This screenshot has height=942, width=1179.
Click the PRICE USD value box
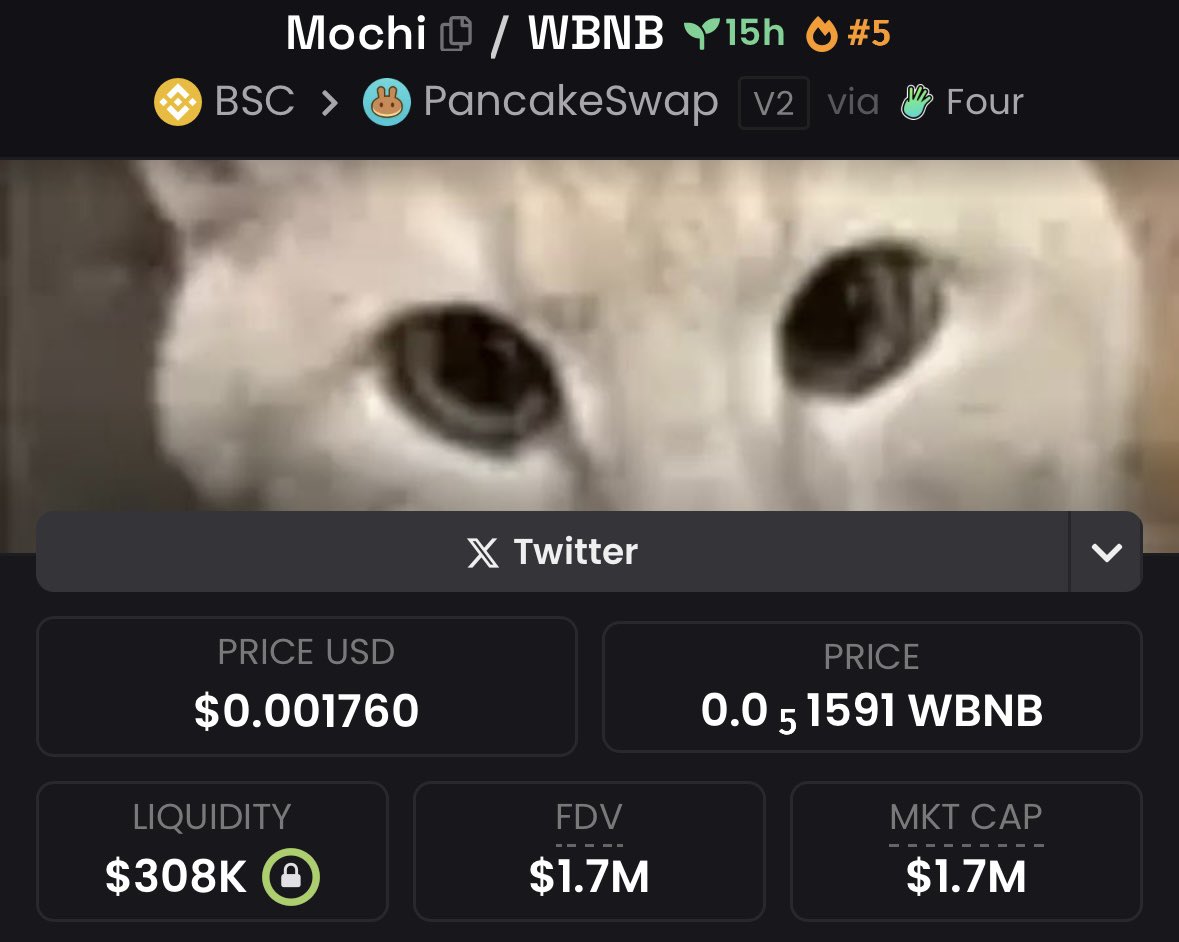(x=307, y=686)
